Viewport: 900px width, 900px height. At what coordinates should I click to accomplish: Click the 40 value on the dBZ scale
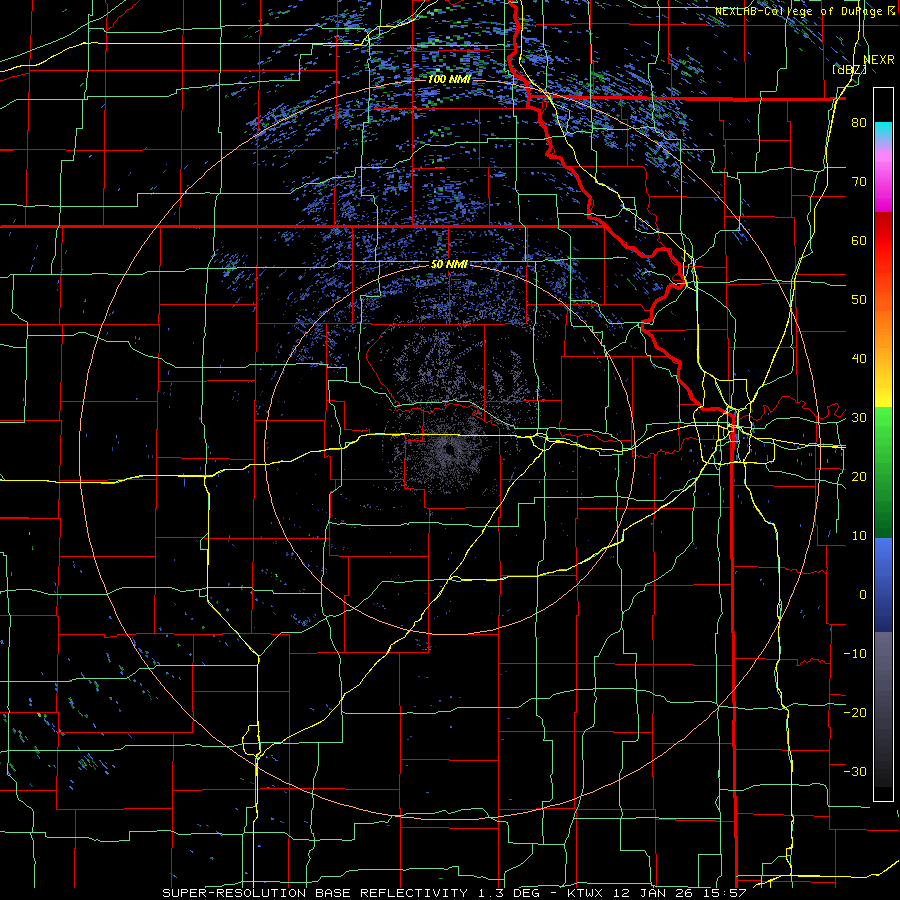click(859, 359)
